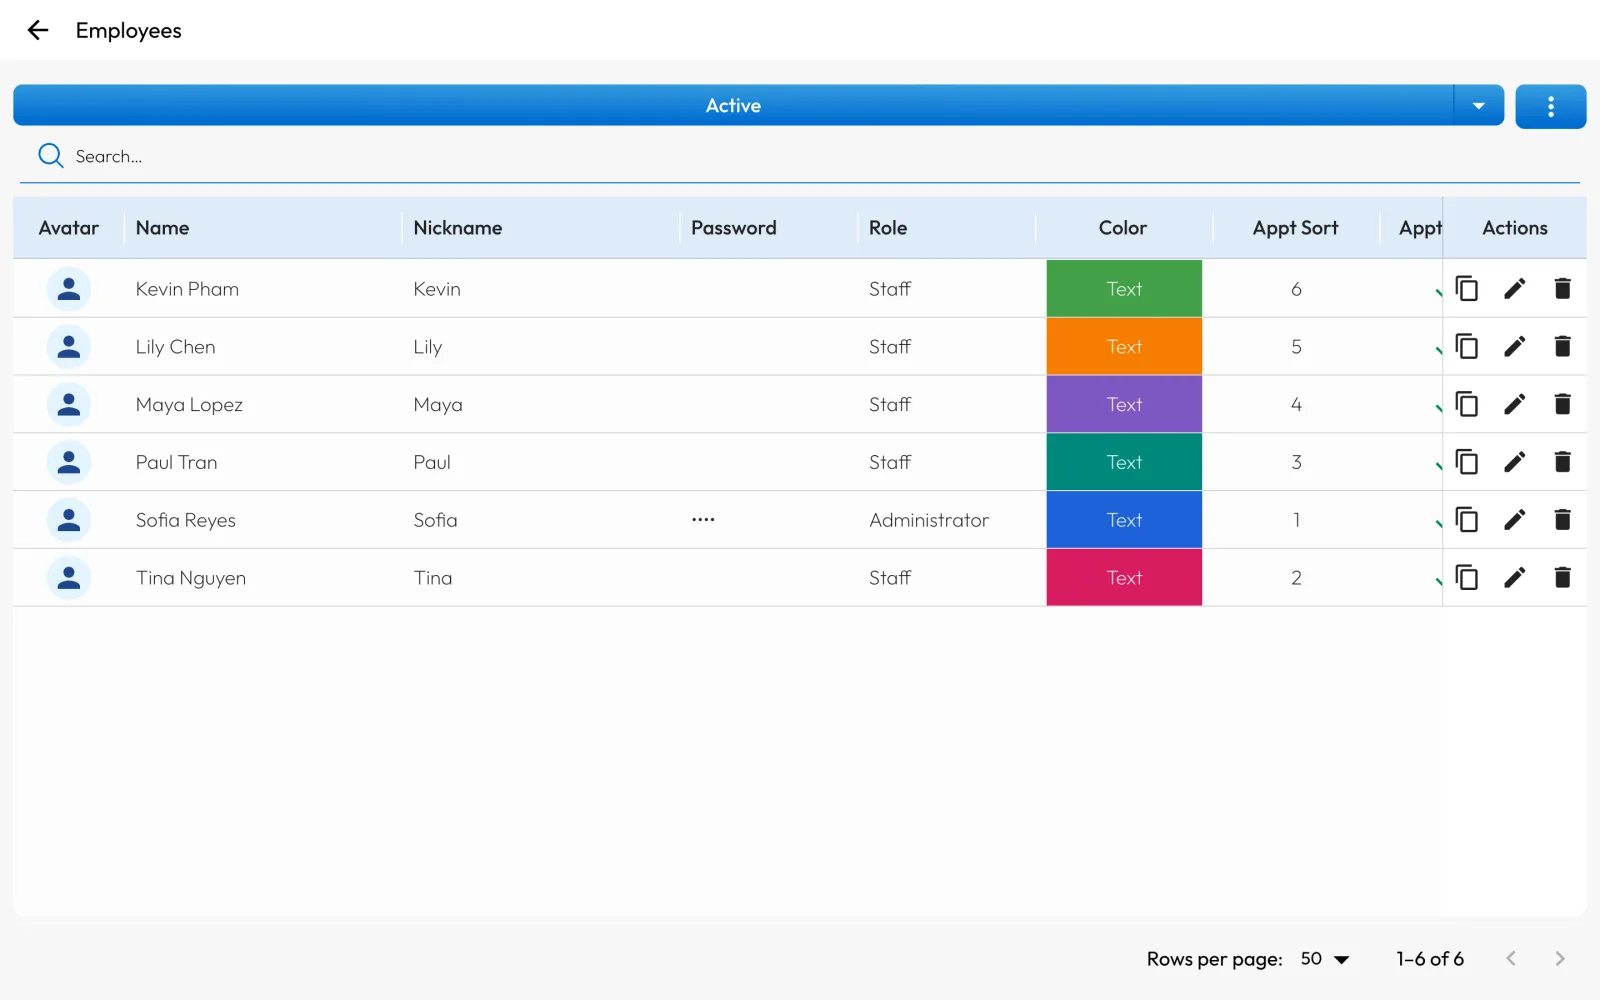
Task: Click the name Paul Tran
Action: (176, 462)
